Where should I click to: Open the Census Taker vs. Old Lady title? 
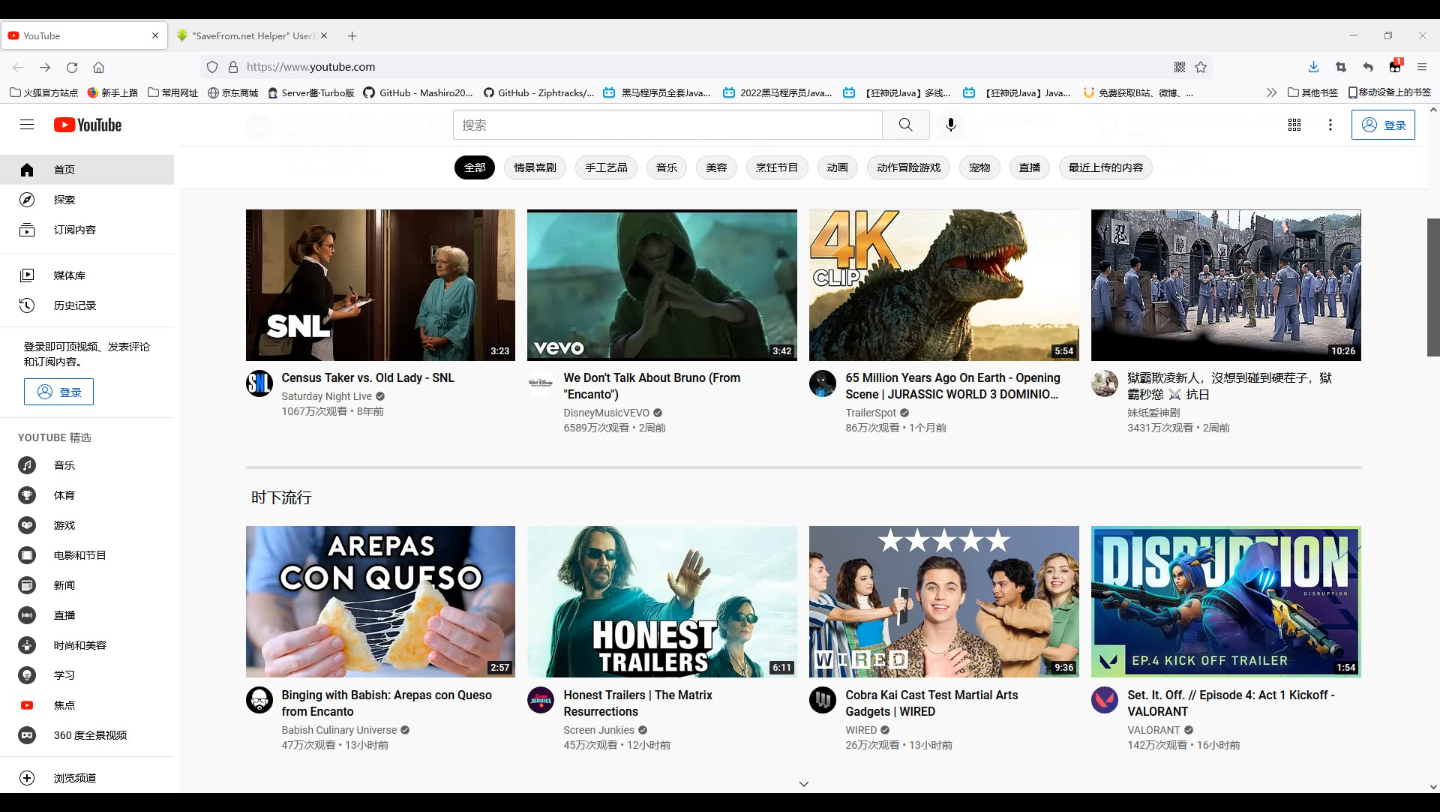(368, 378)
